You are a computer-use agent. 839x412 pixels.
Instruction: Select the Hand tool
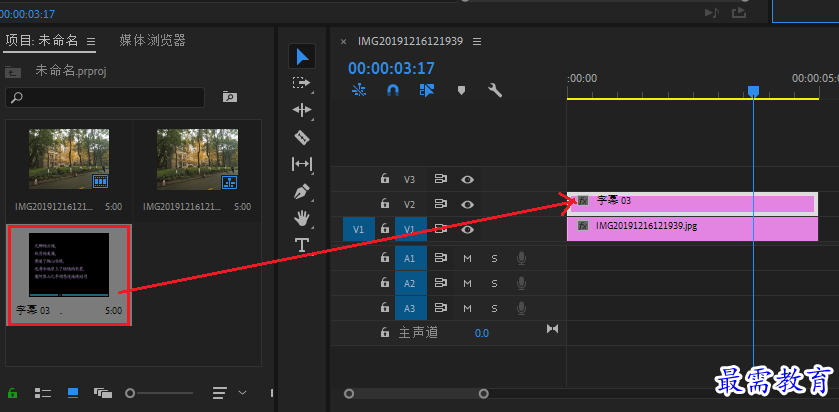pos(302,218)
